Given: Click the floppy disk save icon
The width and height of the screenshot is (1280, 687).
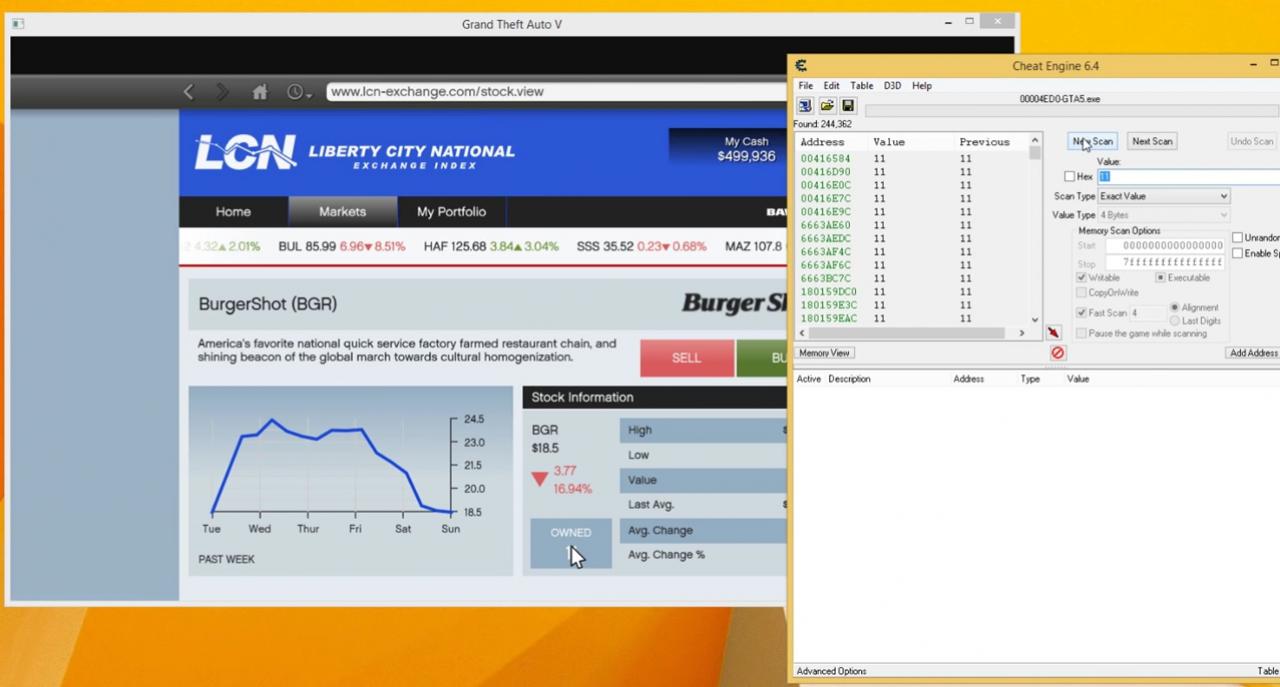Looking at the screenshot, I should (848, 106).
